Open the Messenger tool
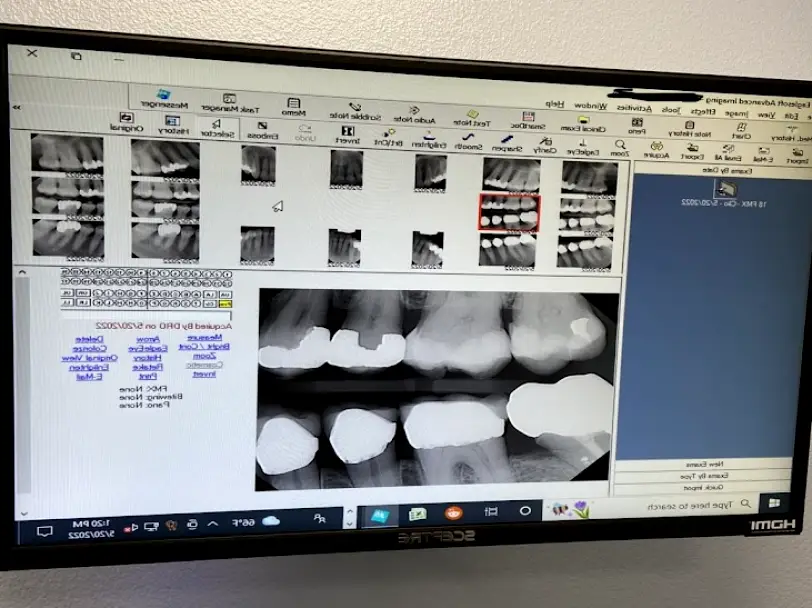Image resolution: width=812 pixels, height=608 pixels. pos(165,98)
